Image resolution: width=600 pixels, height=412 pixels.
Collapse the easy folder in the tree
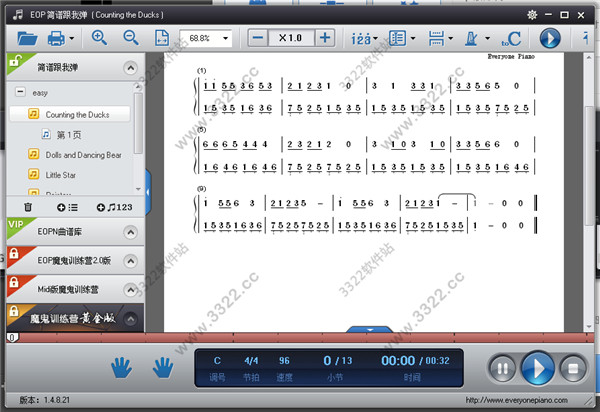20,92
